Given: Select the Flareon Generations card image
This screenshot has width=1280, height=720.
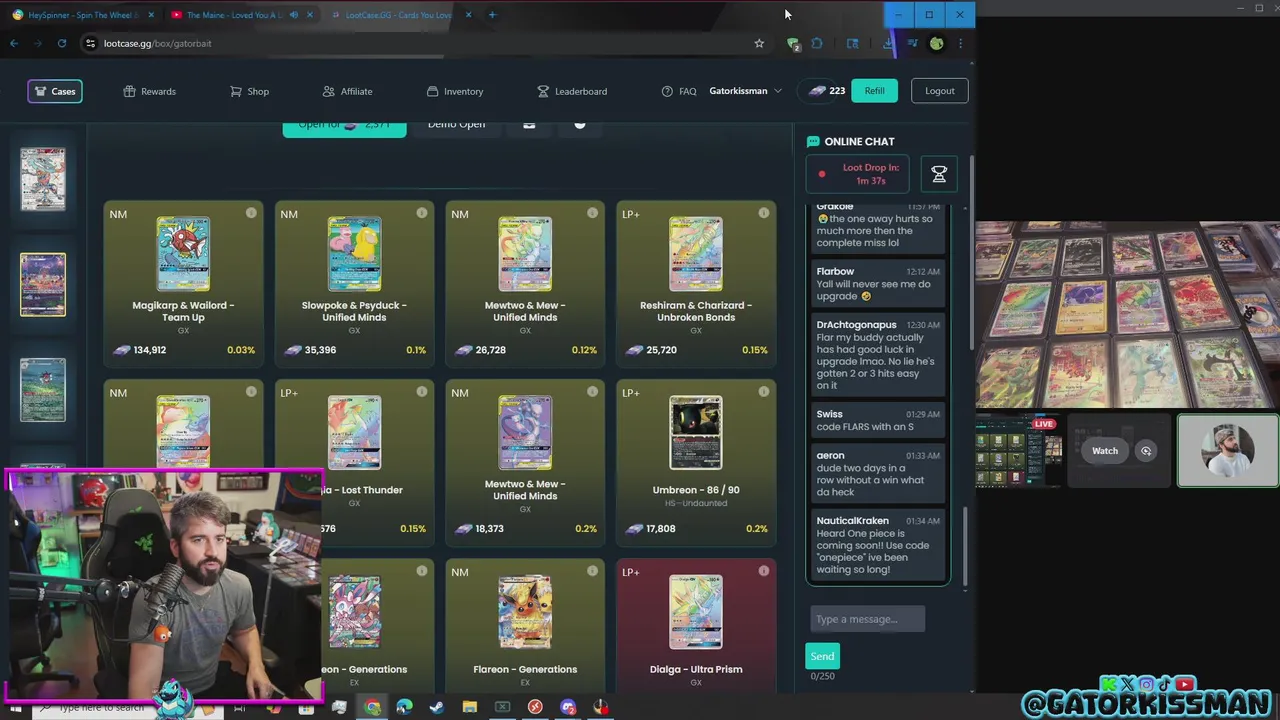Looking at the screenshot, I should pos(525,612).
